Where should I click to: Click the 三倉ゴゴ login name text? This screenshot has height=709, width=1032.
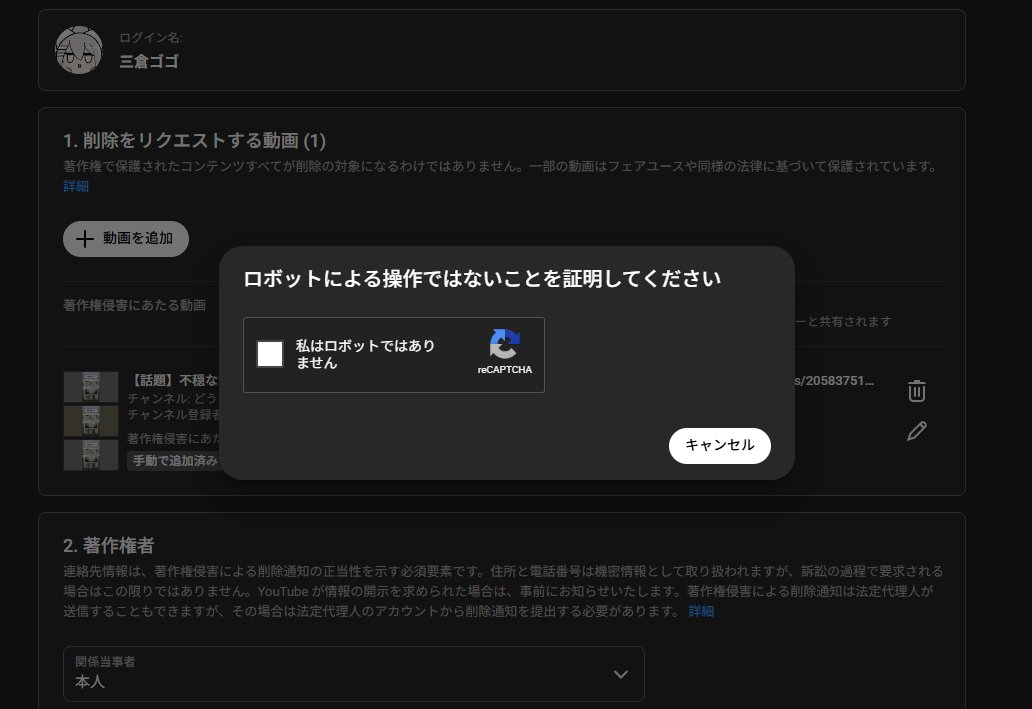pyautogui.click(x=149, y=62)
